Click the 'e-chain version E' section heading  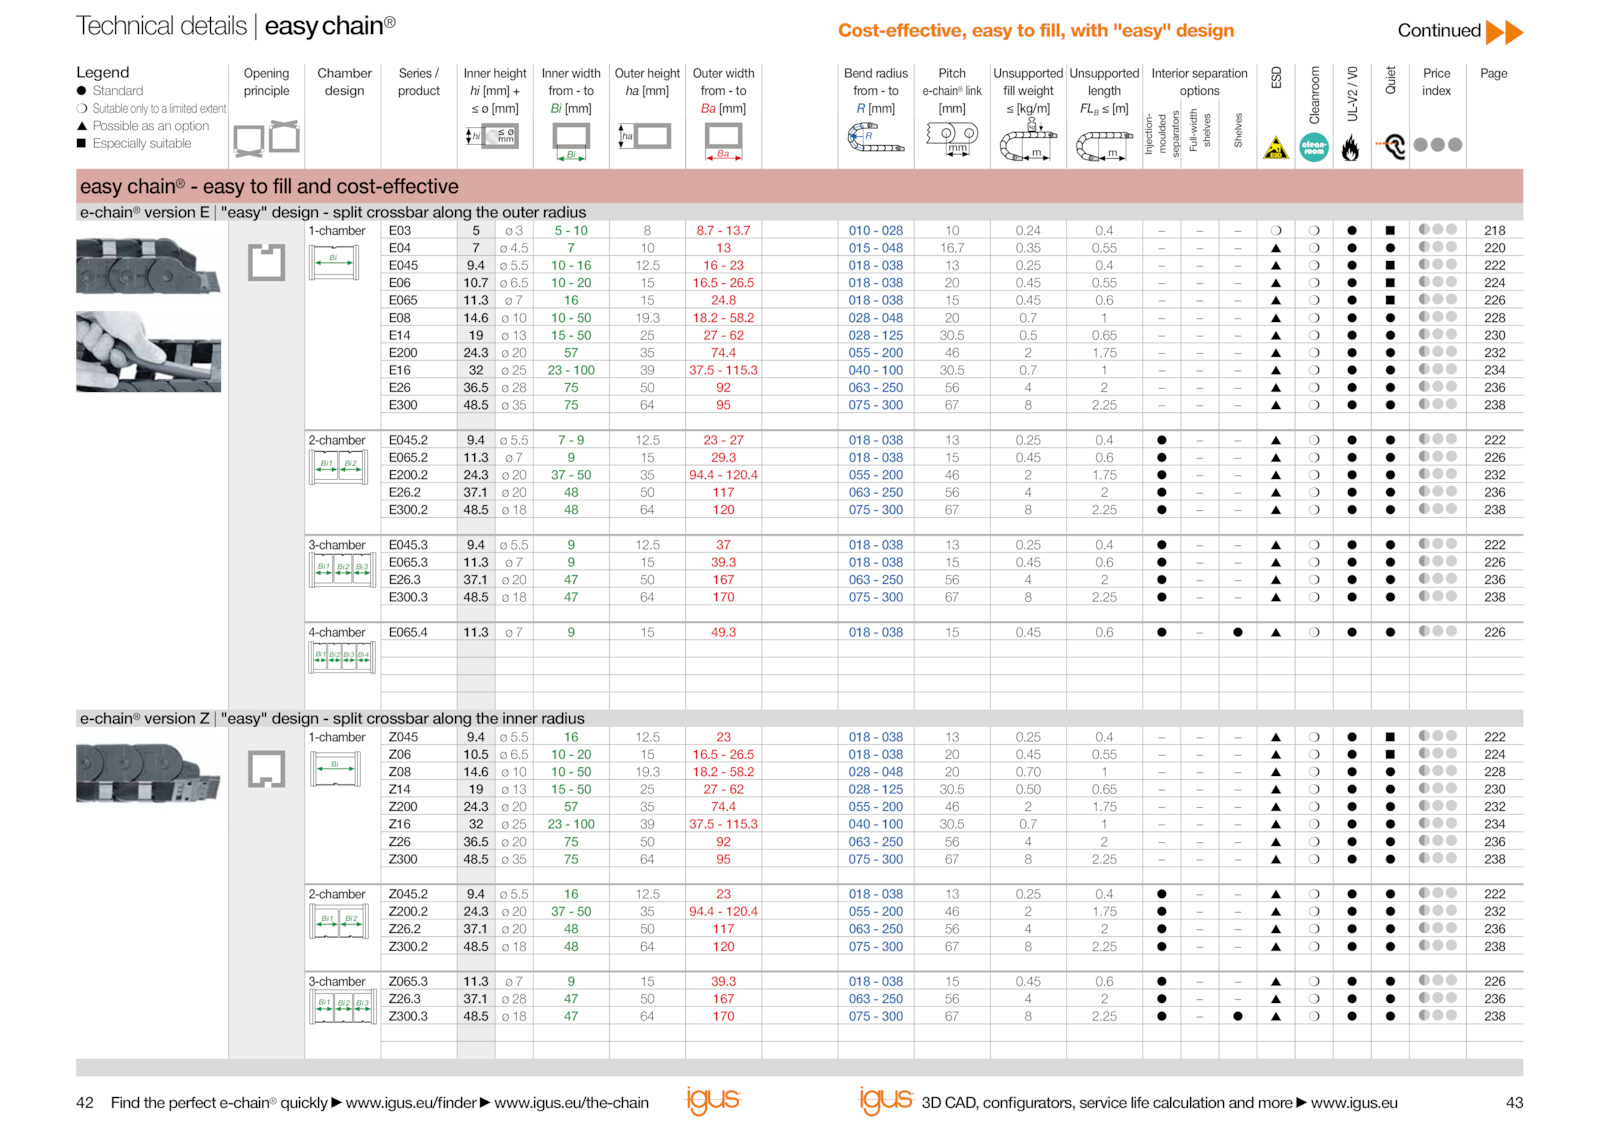point(333,213)
